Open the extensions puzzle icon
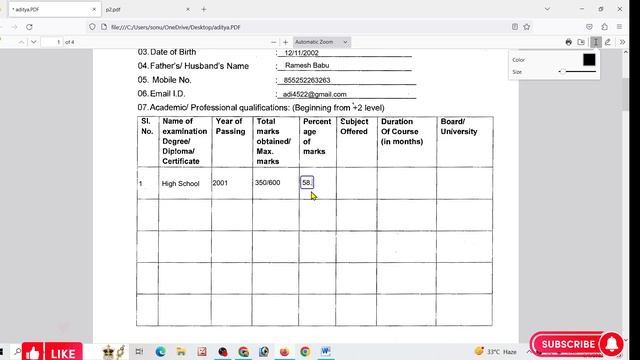This screenshot has height=360, width=640. (x=604, y=27)
